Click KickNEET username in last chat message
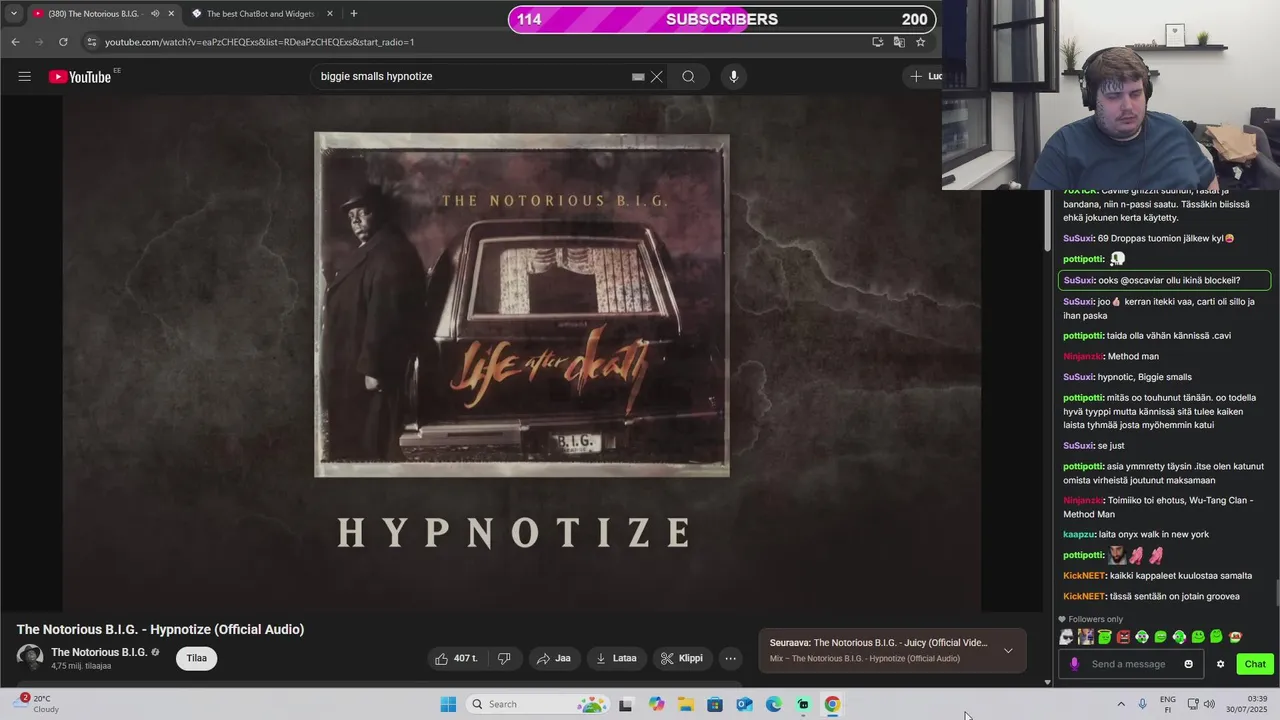Image resolution: width=1280 pixels, height=720 pixels. click(x=1083, y=597)
